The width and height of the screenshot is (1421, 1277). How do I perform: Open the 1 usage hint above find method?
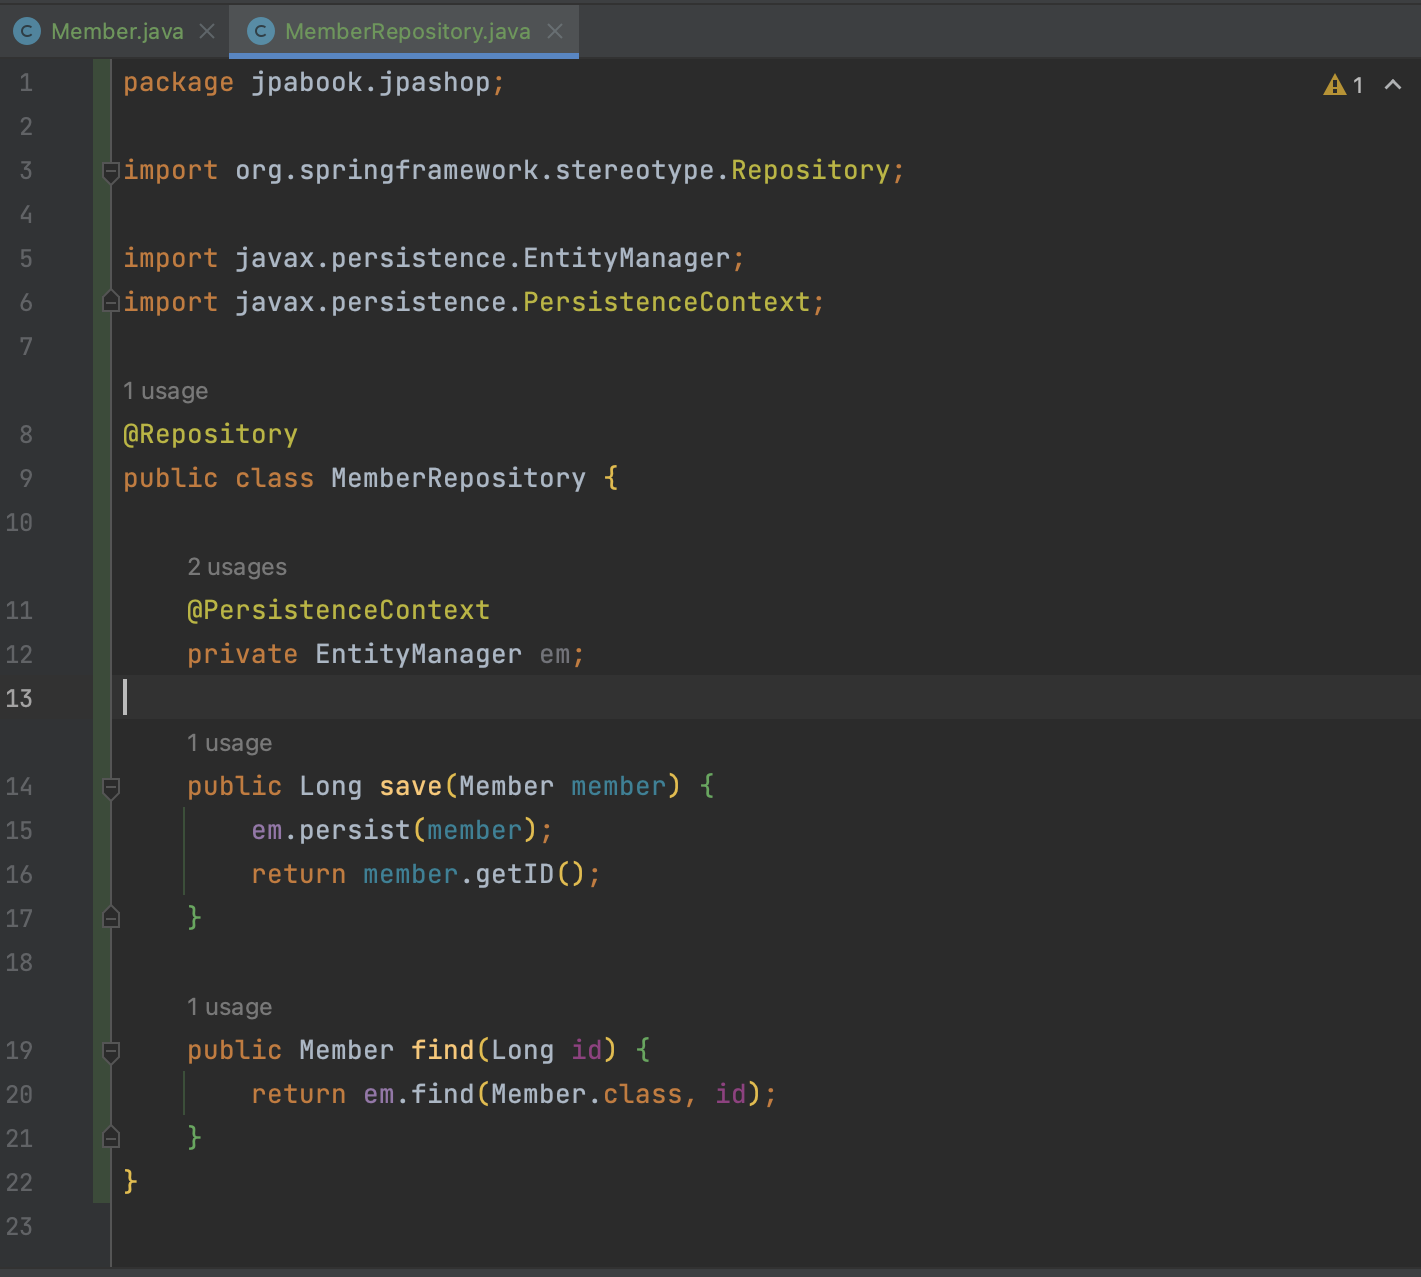[x=229, y=1007]
